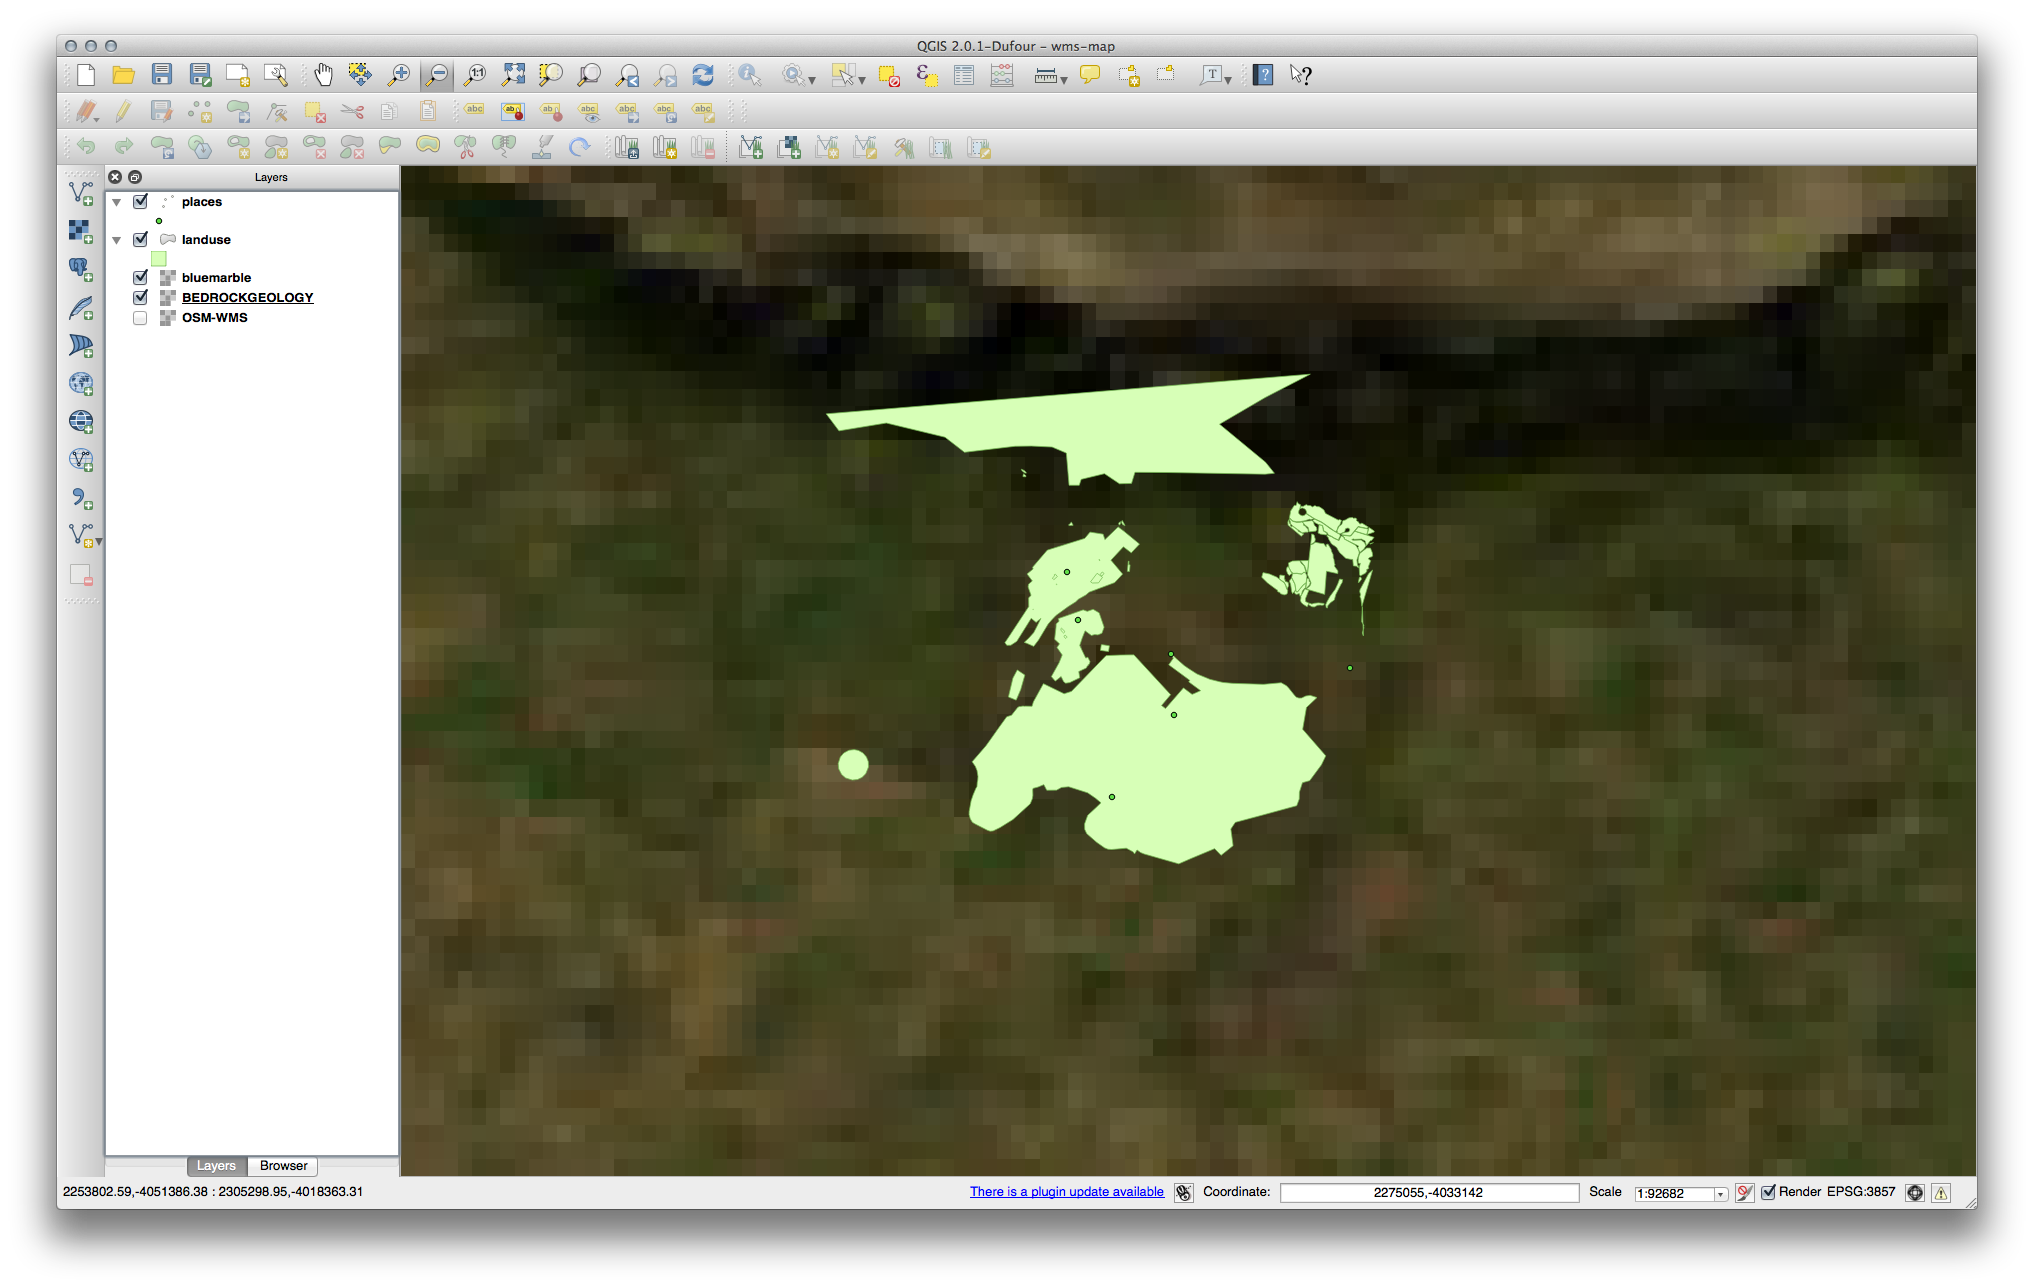
Task: Open CRS status globe icon
Action: coord(1914,1192)
